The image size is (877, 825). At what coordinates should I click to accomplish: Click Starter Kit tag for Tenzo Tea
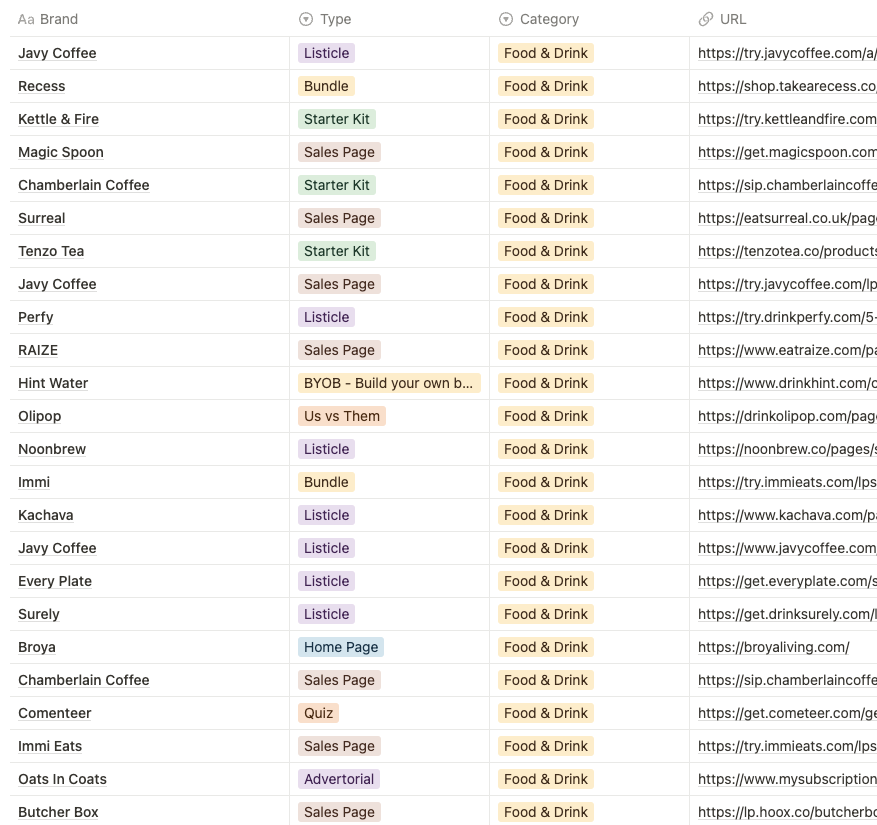(337, 251)
